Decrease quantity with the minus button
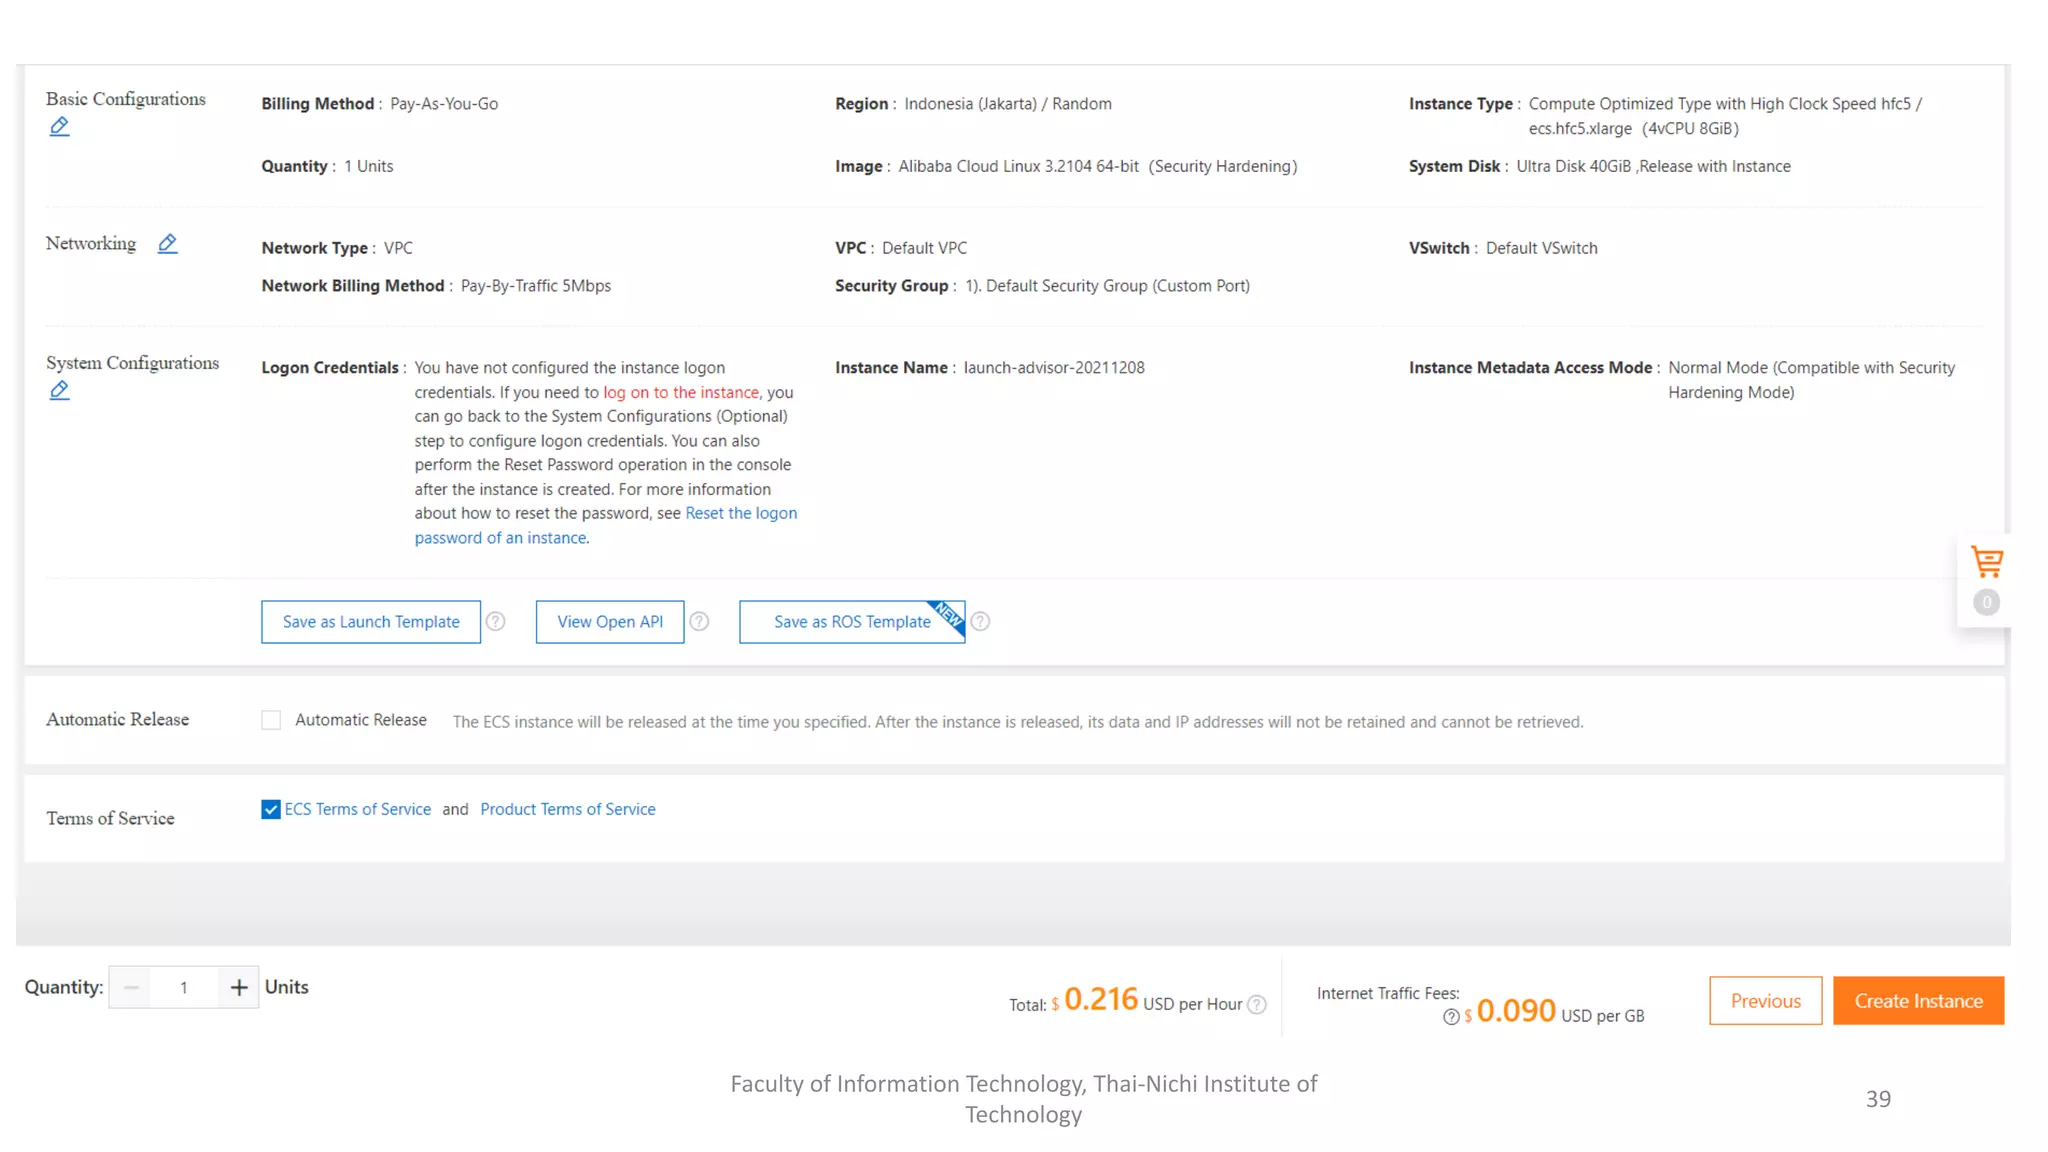 point(131,987)
